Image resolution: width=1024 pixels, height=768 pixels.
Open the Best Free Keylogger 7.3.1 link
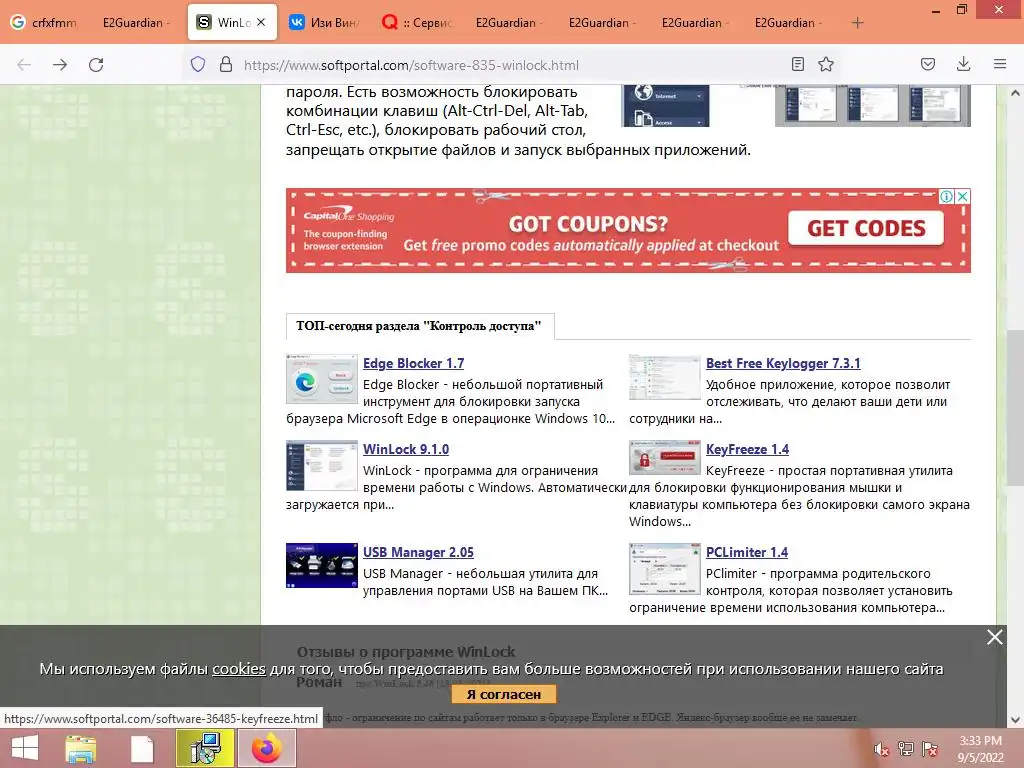783,363
